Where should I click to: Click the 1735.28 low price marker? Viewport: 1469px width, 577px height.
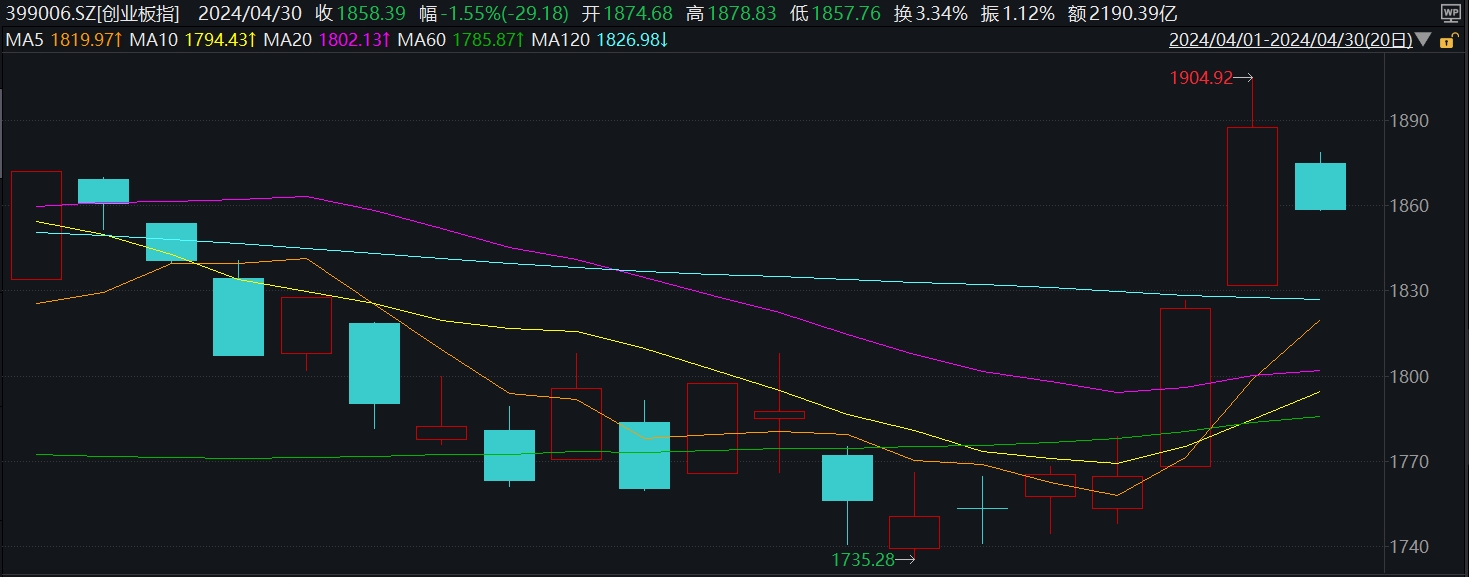(862, 560)
